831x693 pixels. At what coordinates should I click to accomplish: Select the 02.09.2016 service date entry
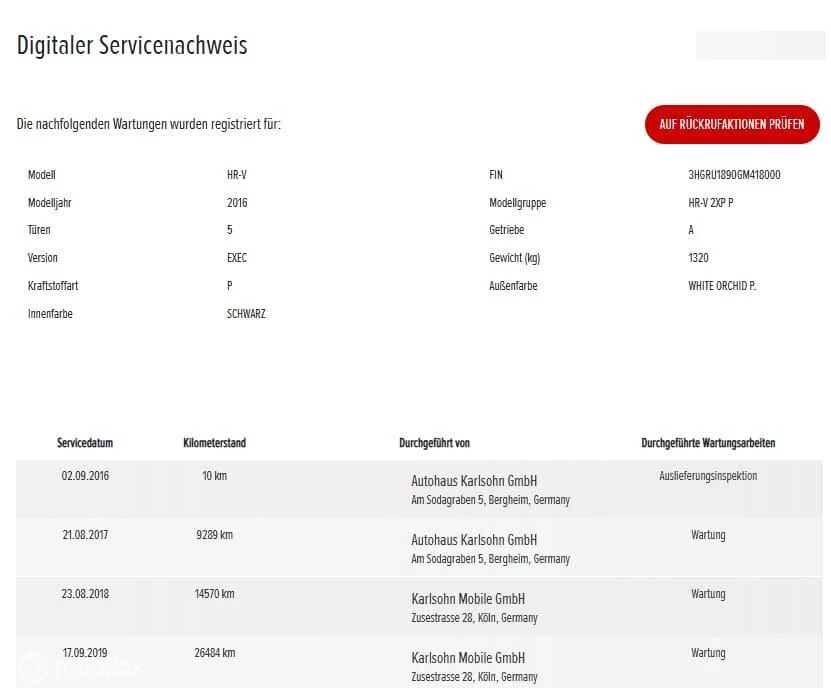85,476
